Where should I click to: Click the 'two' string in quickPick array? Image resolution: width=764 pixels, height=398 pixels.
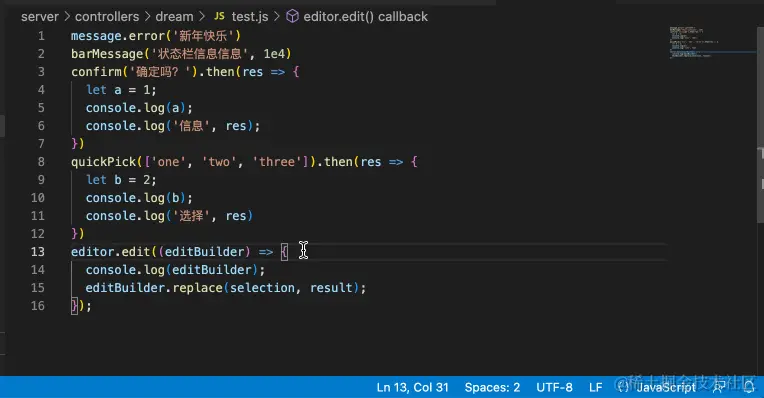(x=219, y=162)
